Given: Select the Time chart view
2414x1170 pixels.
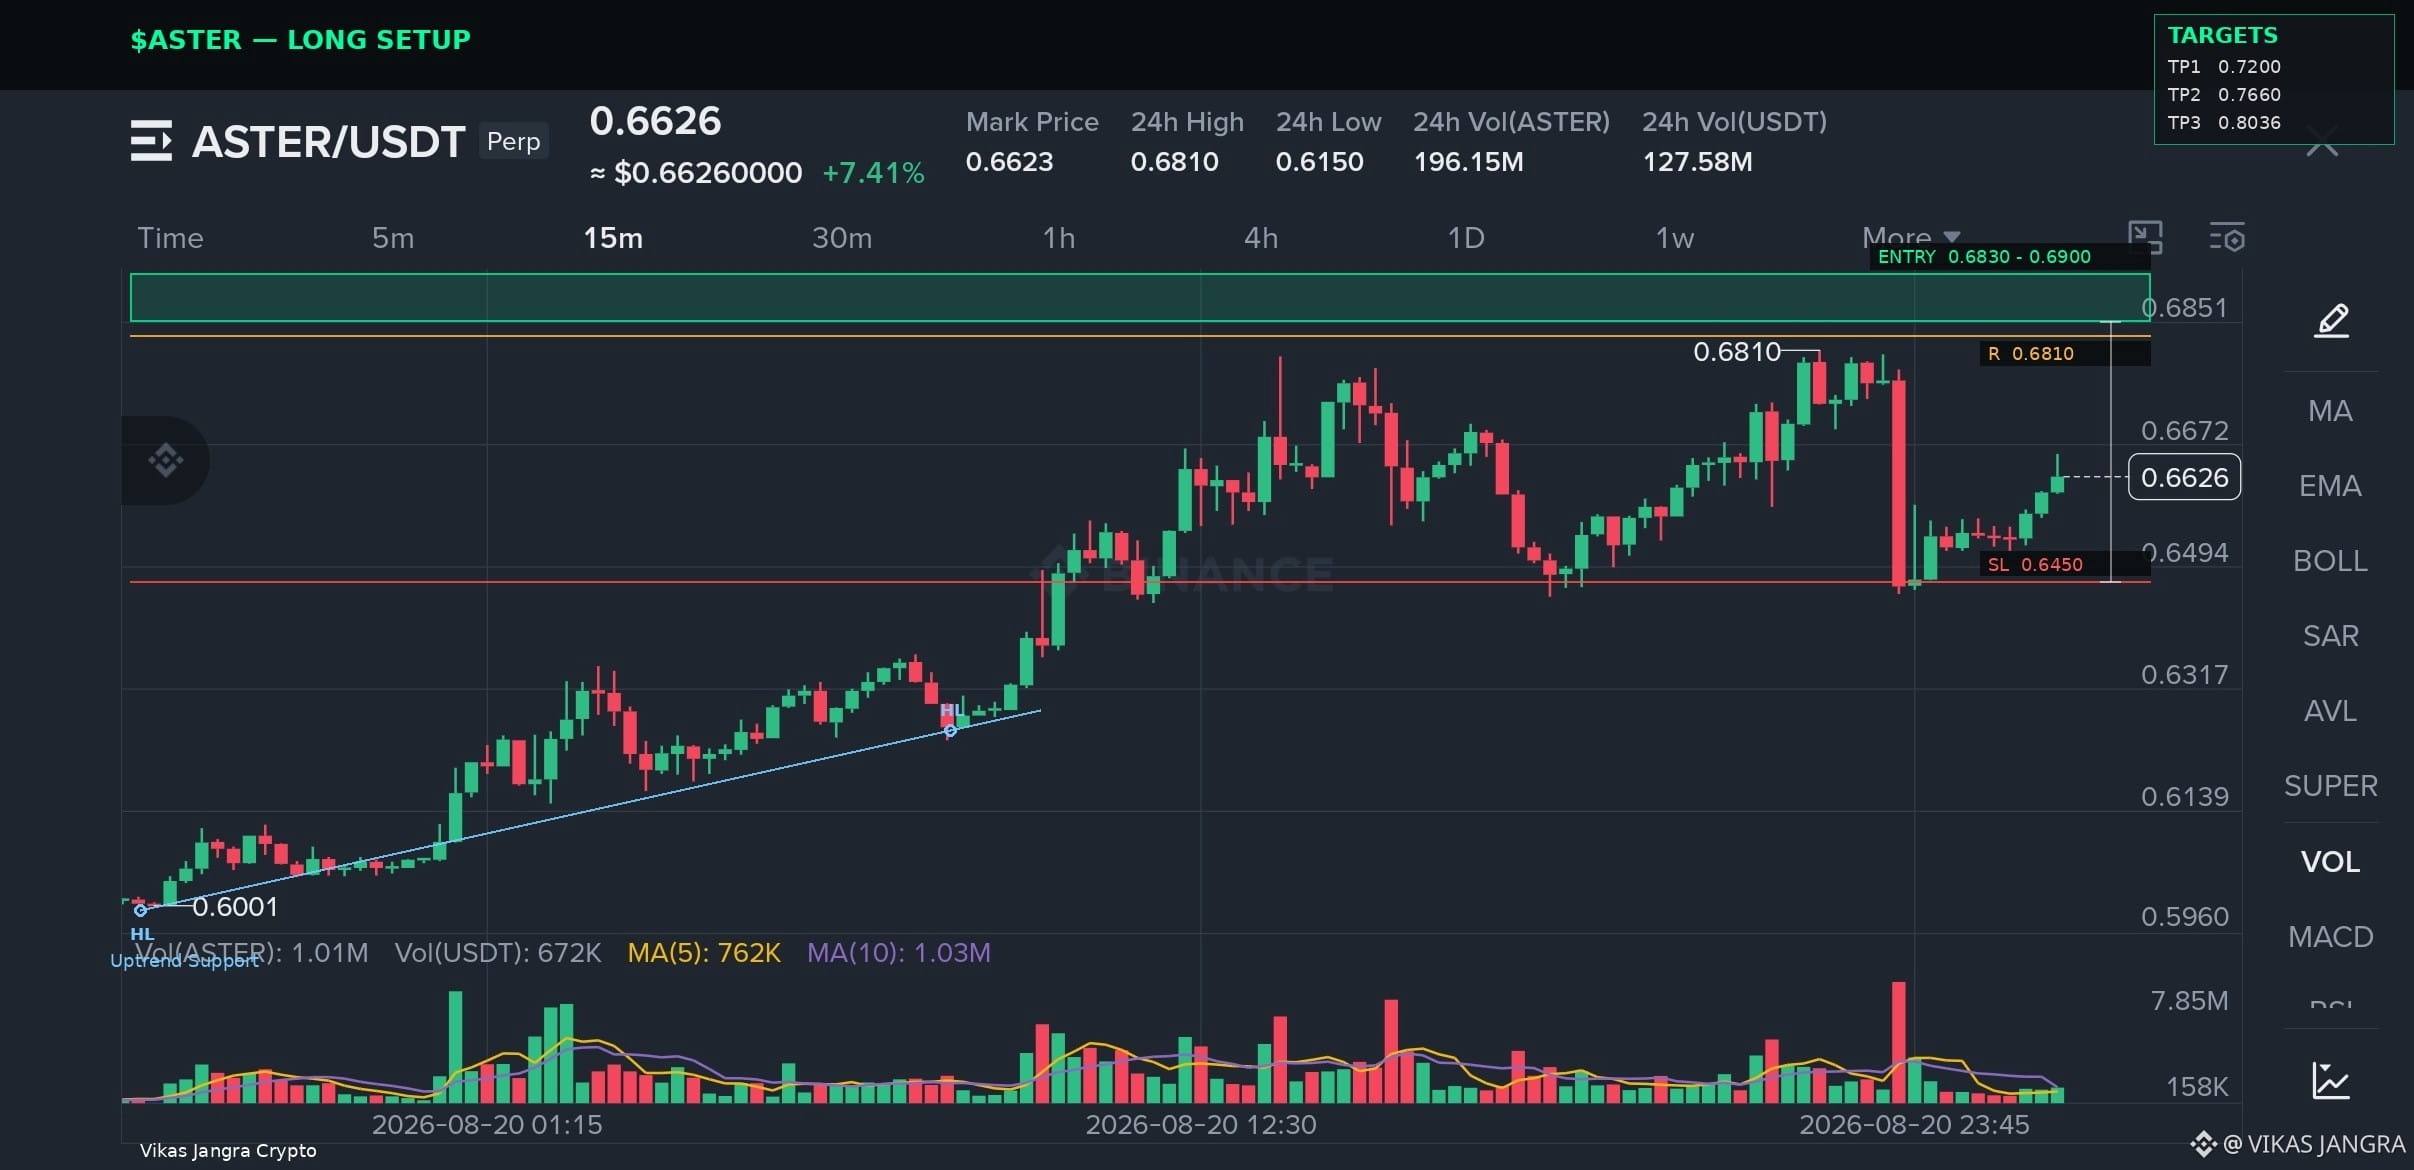Looking at the screenshot, I should [x=170, y=238].
